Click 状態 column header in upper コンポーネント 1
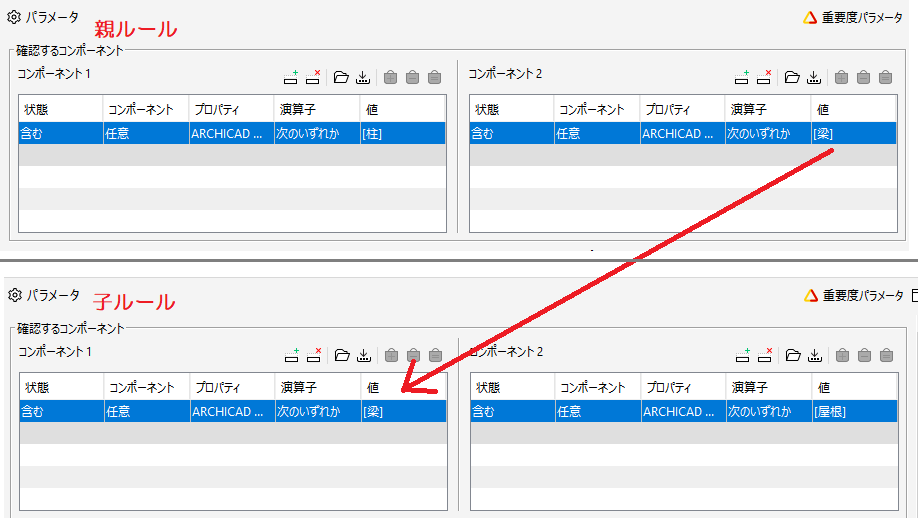The image size is (918, 525). [x=61, y=109]
